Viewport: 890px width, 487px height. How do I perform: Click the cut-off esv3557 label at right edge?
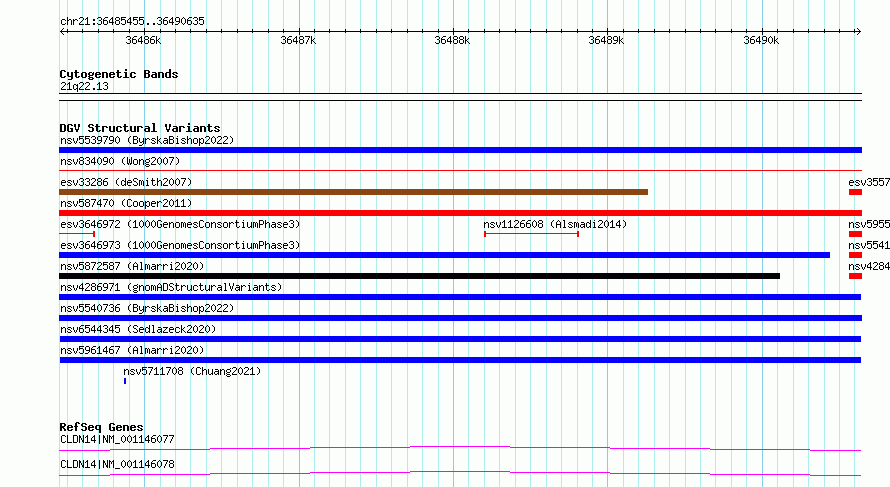(869, 182)
